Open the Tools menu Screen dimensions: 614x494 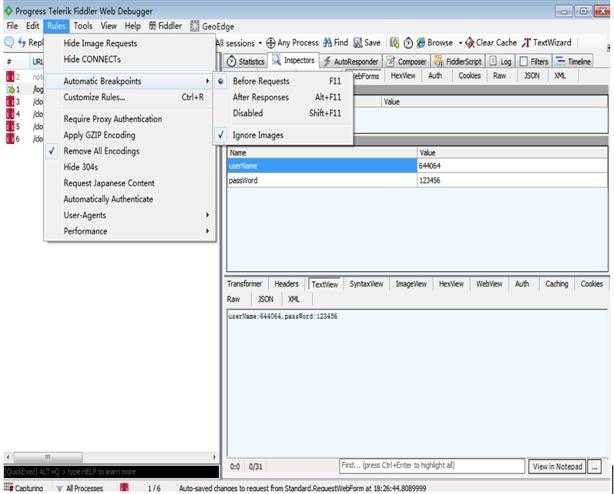[83, 26]
